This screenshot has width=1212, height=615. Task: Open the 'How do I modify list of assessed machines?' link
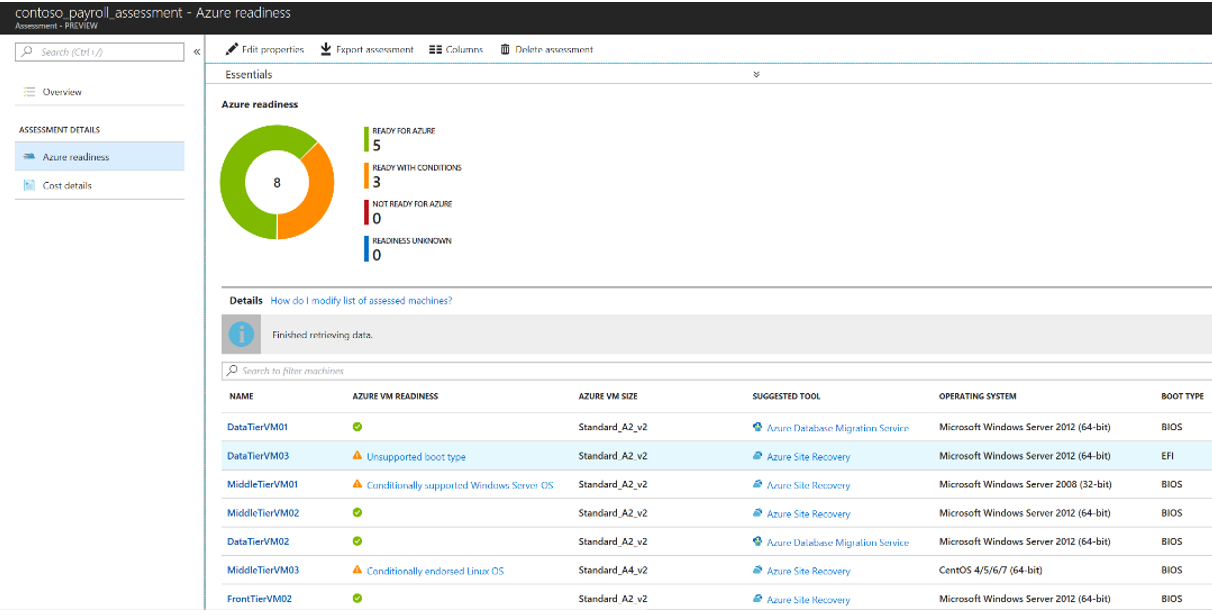click(362, 300)
